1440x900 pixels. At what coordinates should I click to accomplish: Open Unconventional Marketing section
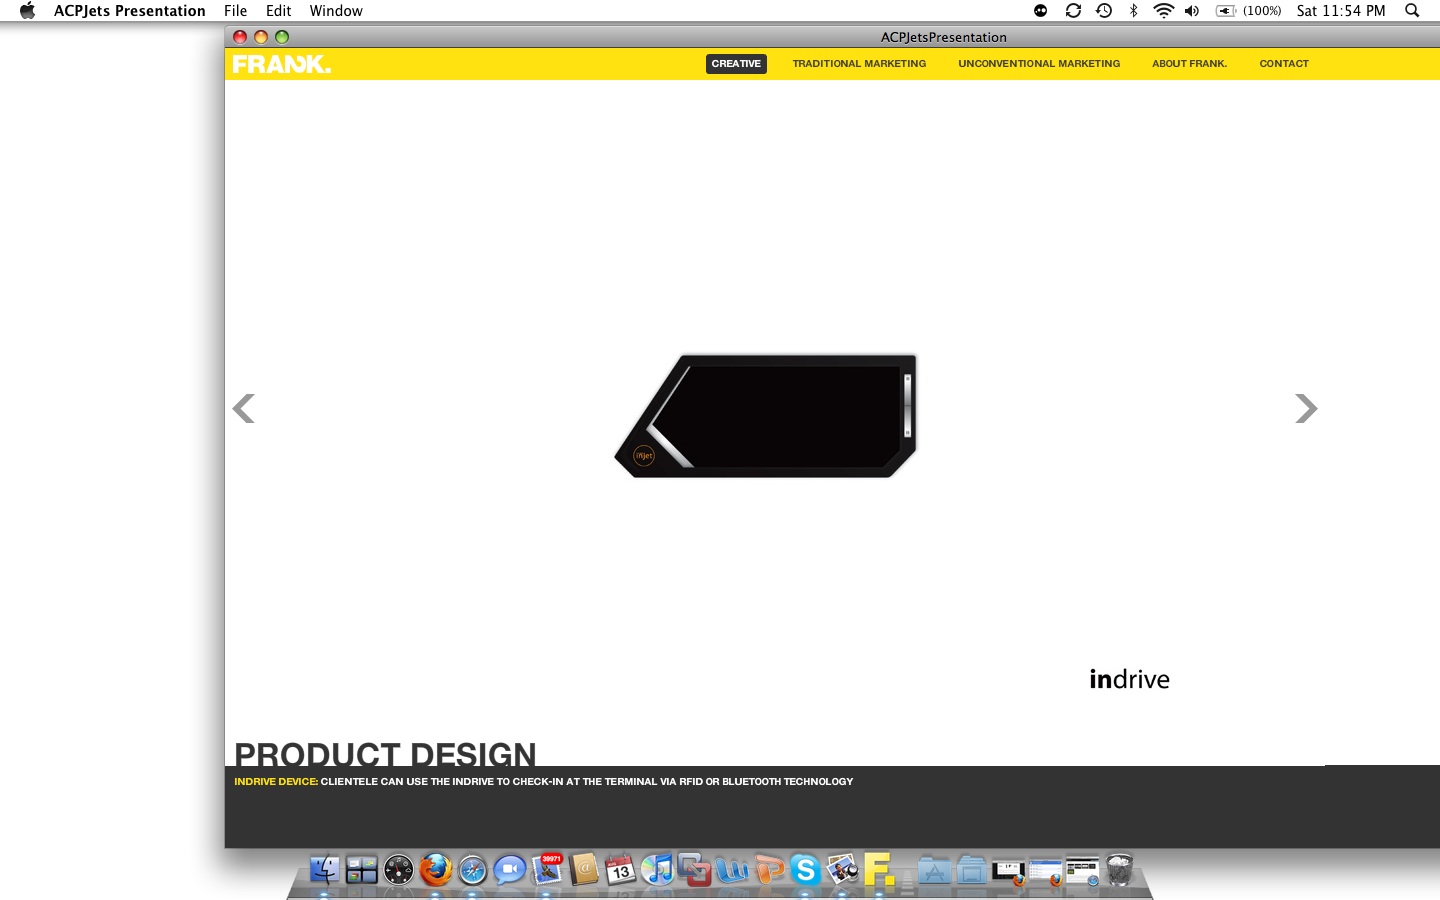coord(1039,64)
